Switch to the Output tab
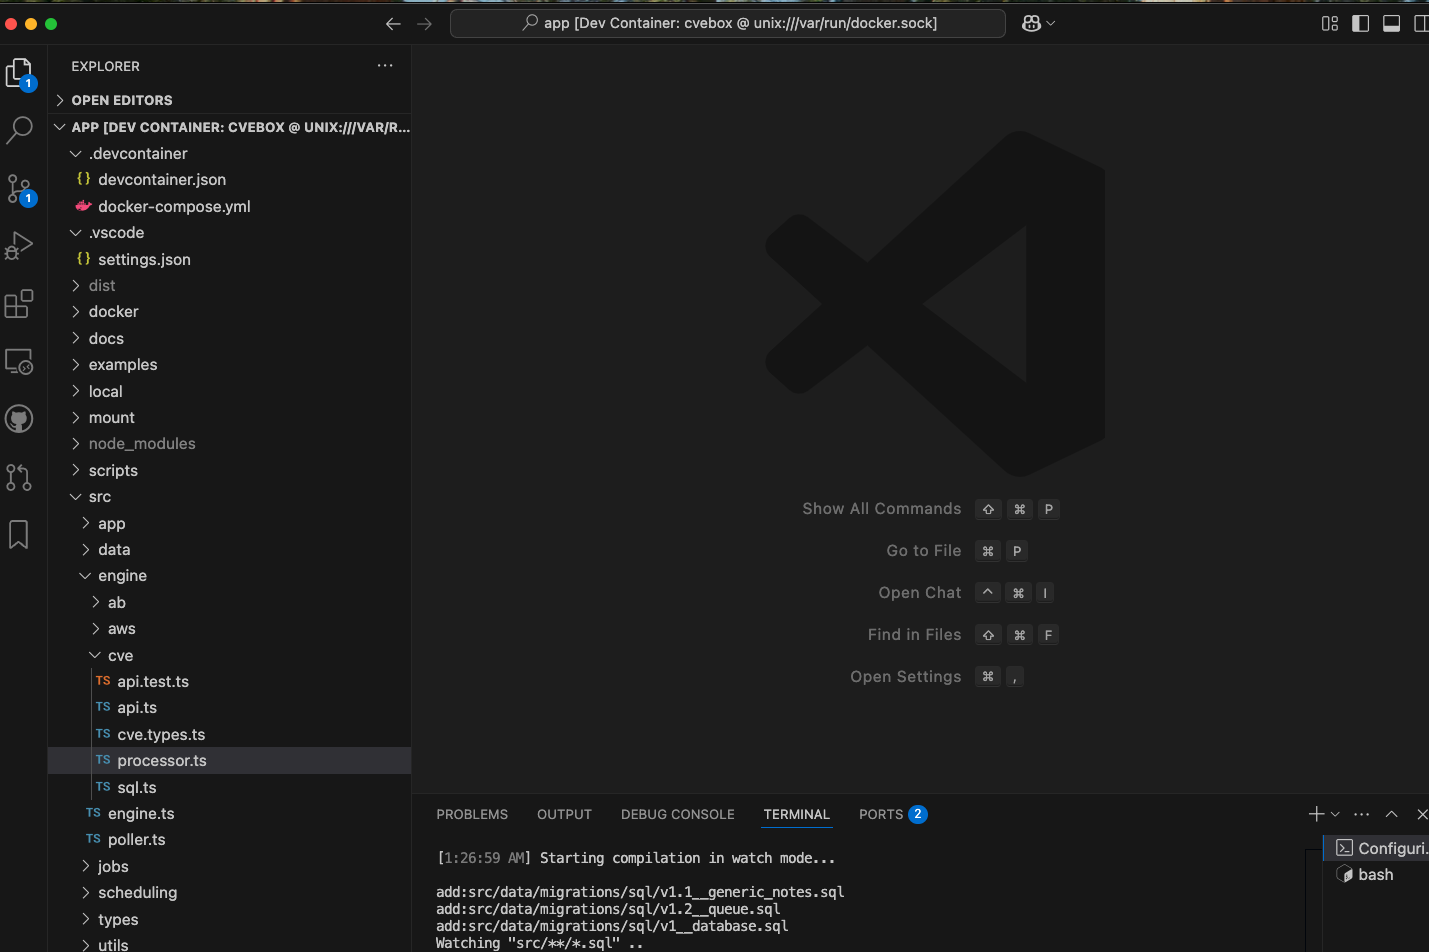Screen dimensions: 1429x952 click(564, 814)
